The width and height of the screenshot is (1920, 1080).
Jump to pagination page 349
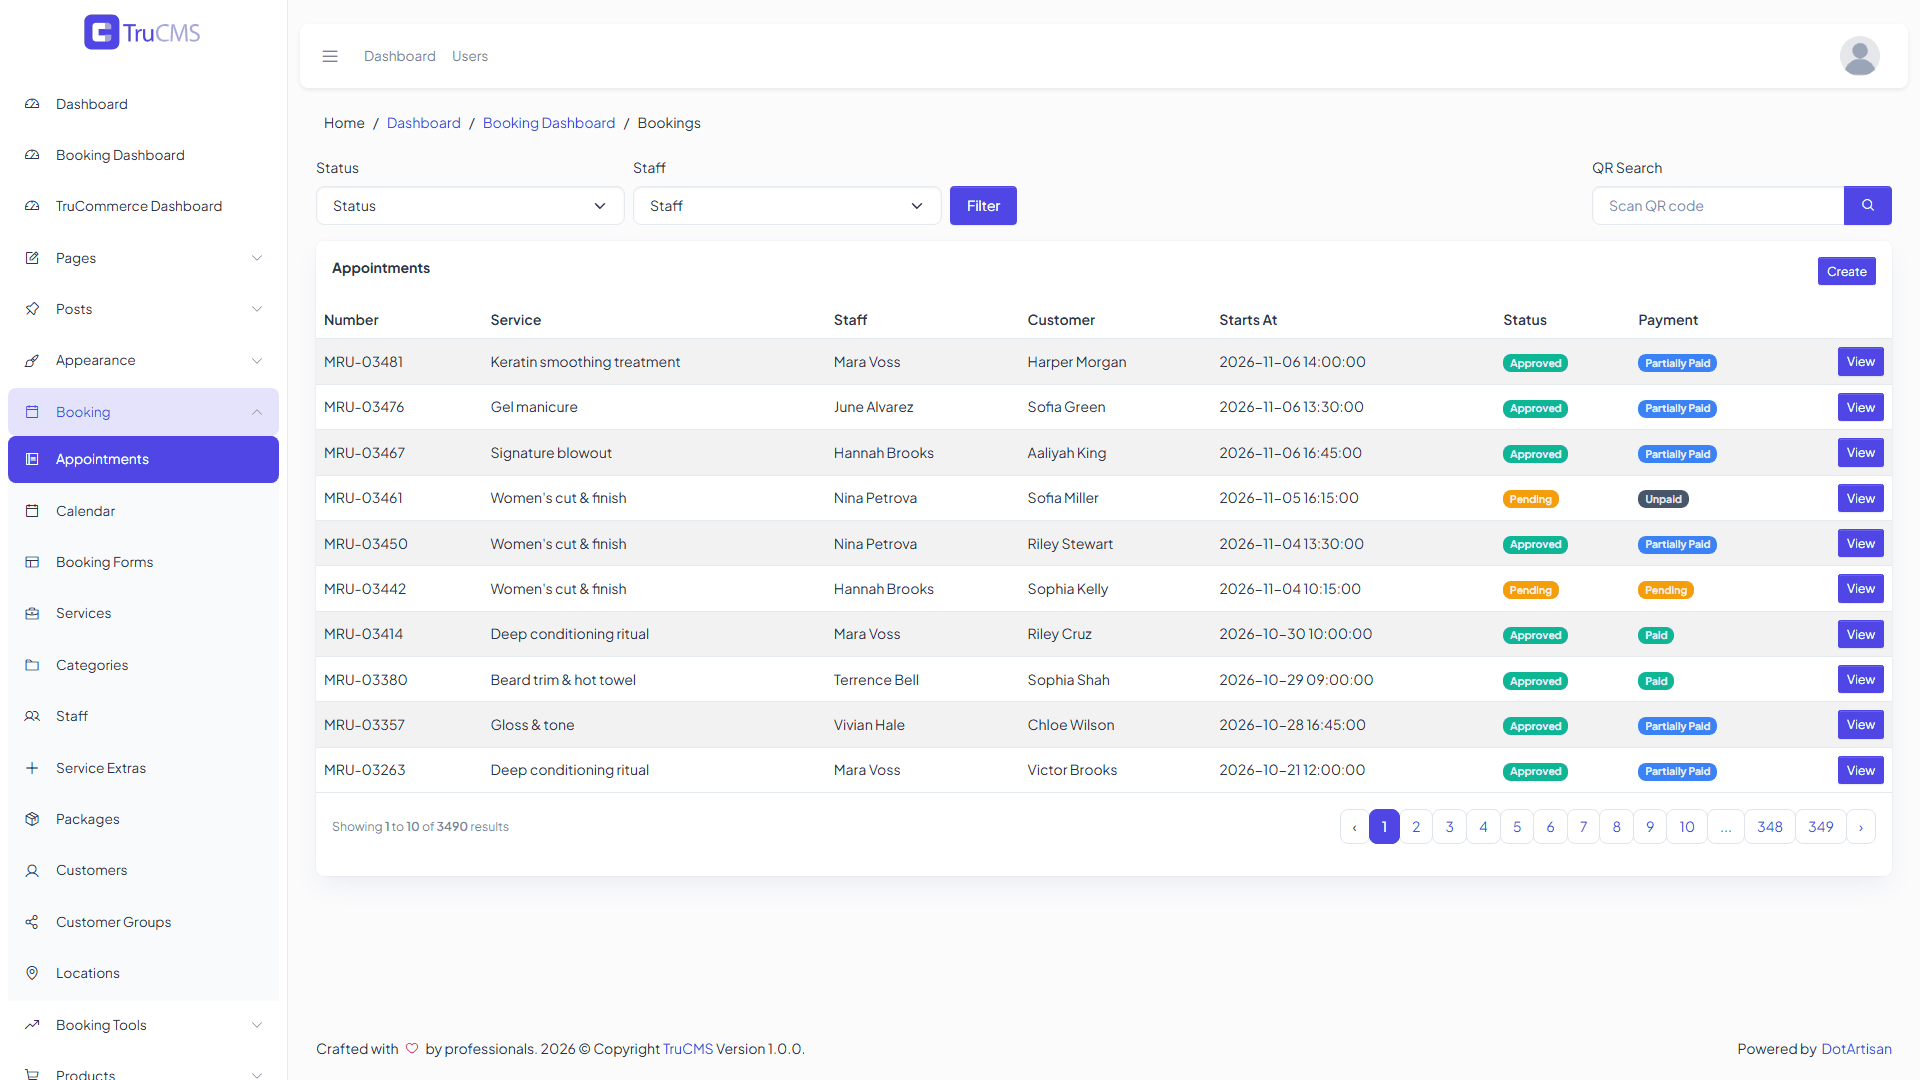coord(1821,827)
